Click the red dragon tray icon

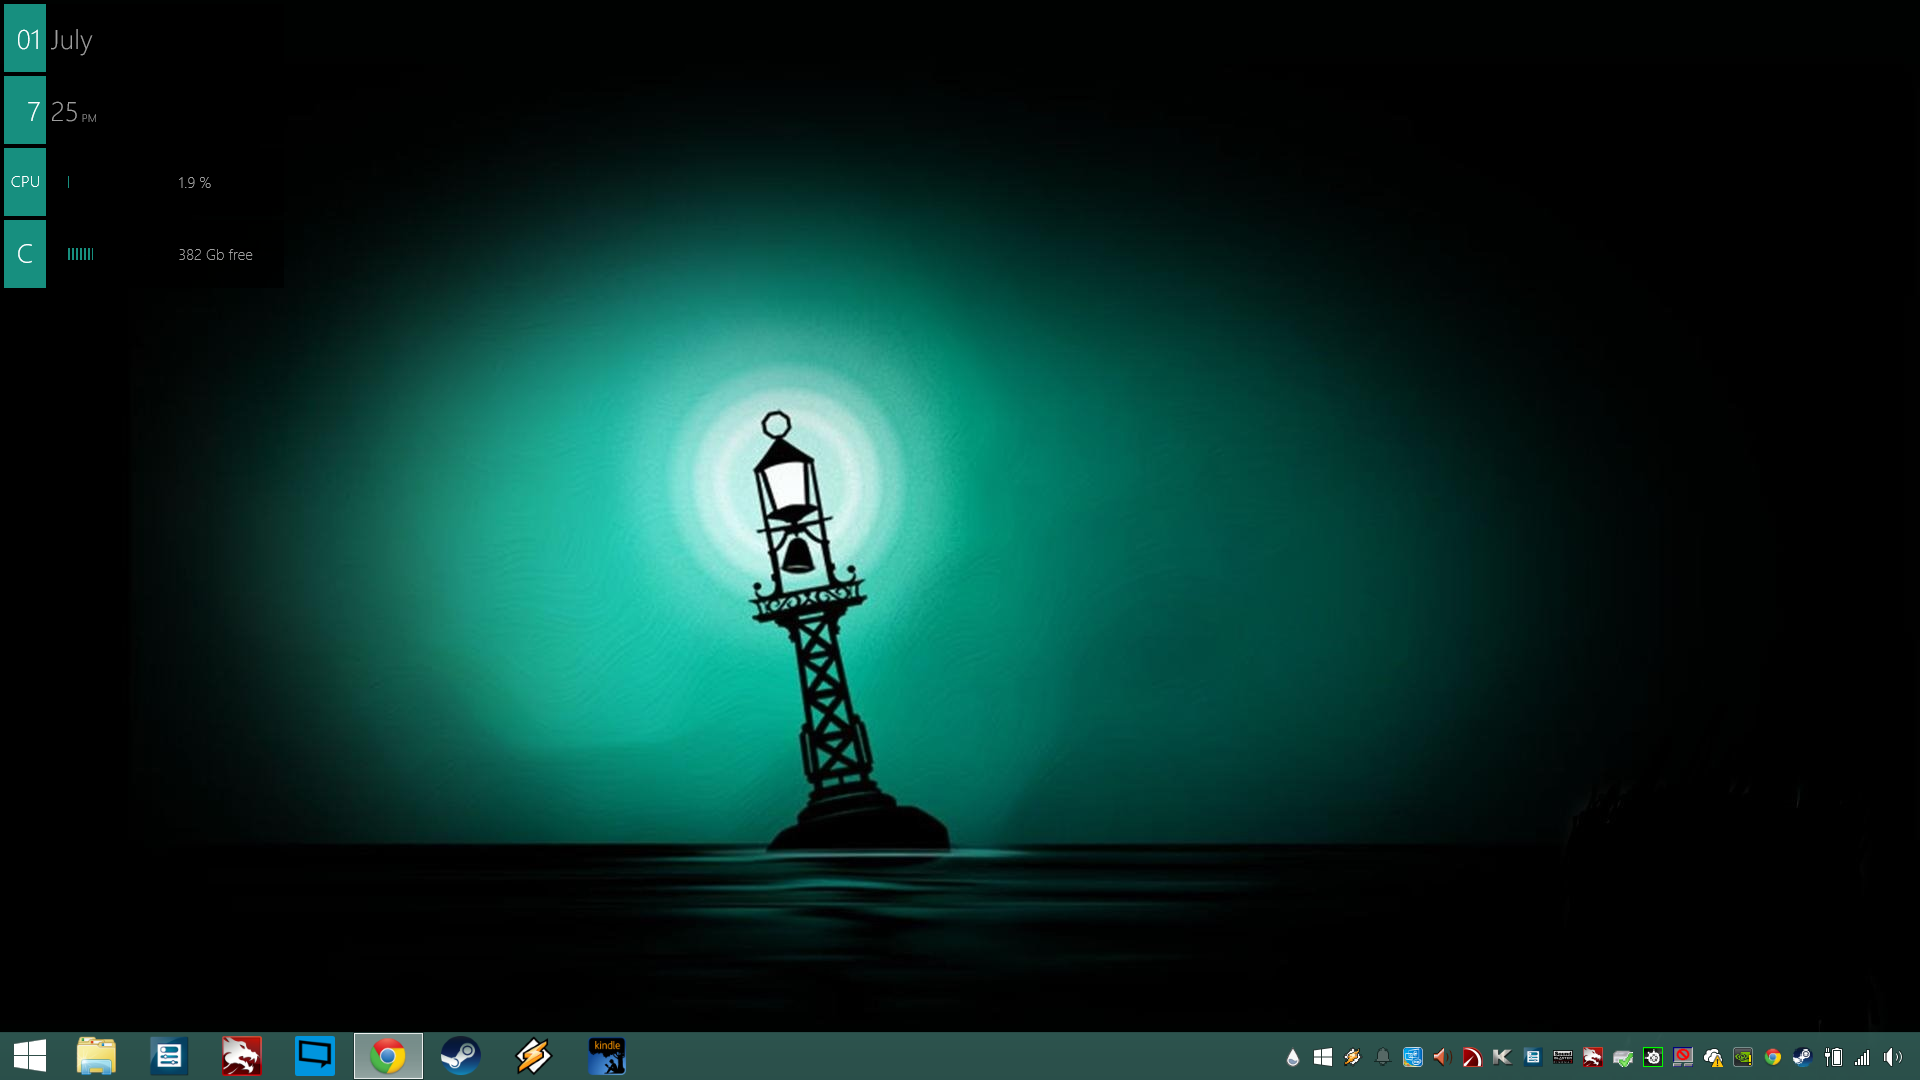click(x=1593, y=1057)
